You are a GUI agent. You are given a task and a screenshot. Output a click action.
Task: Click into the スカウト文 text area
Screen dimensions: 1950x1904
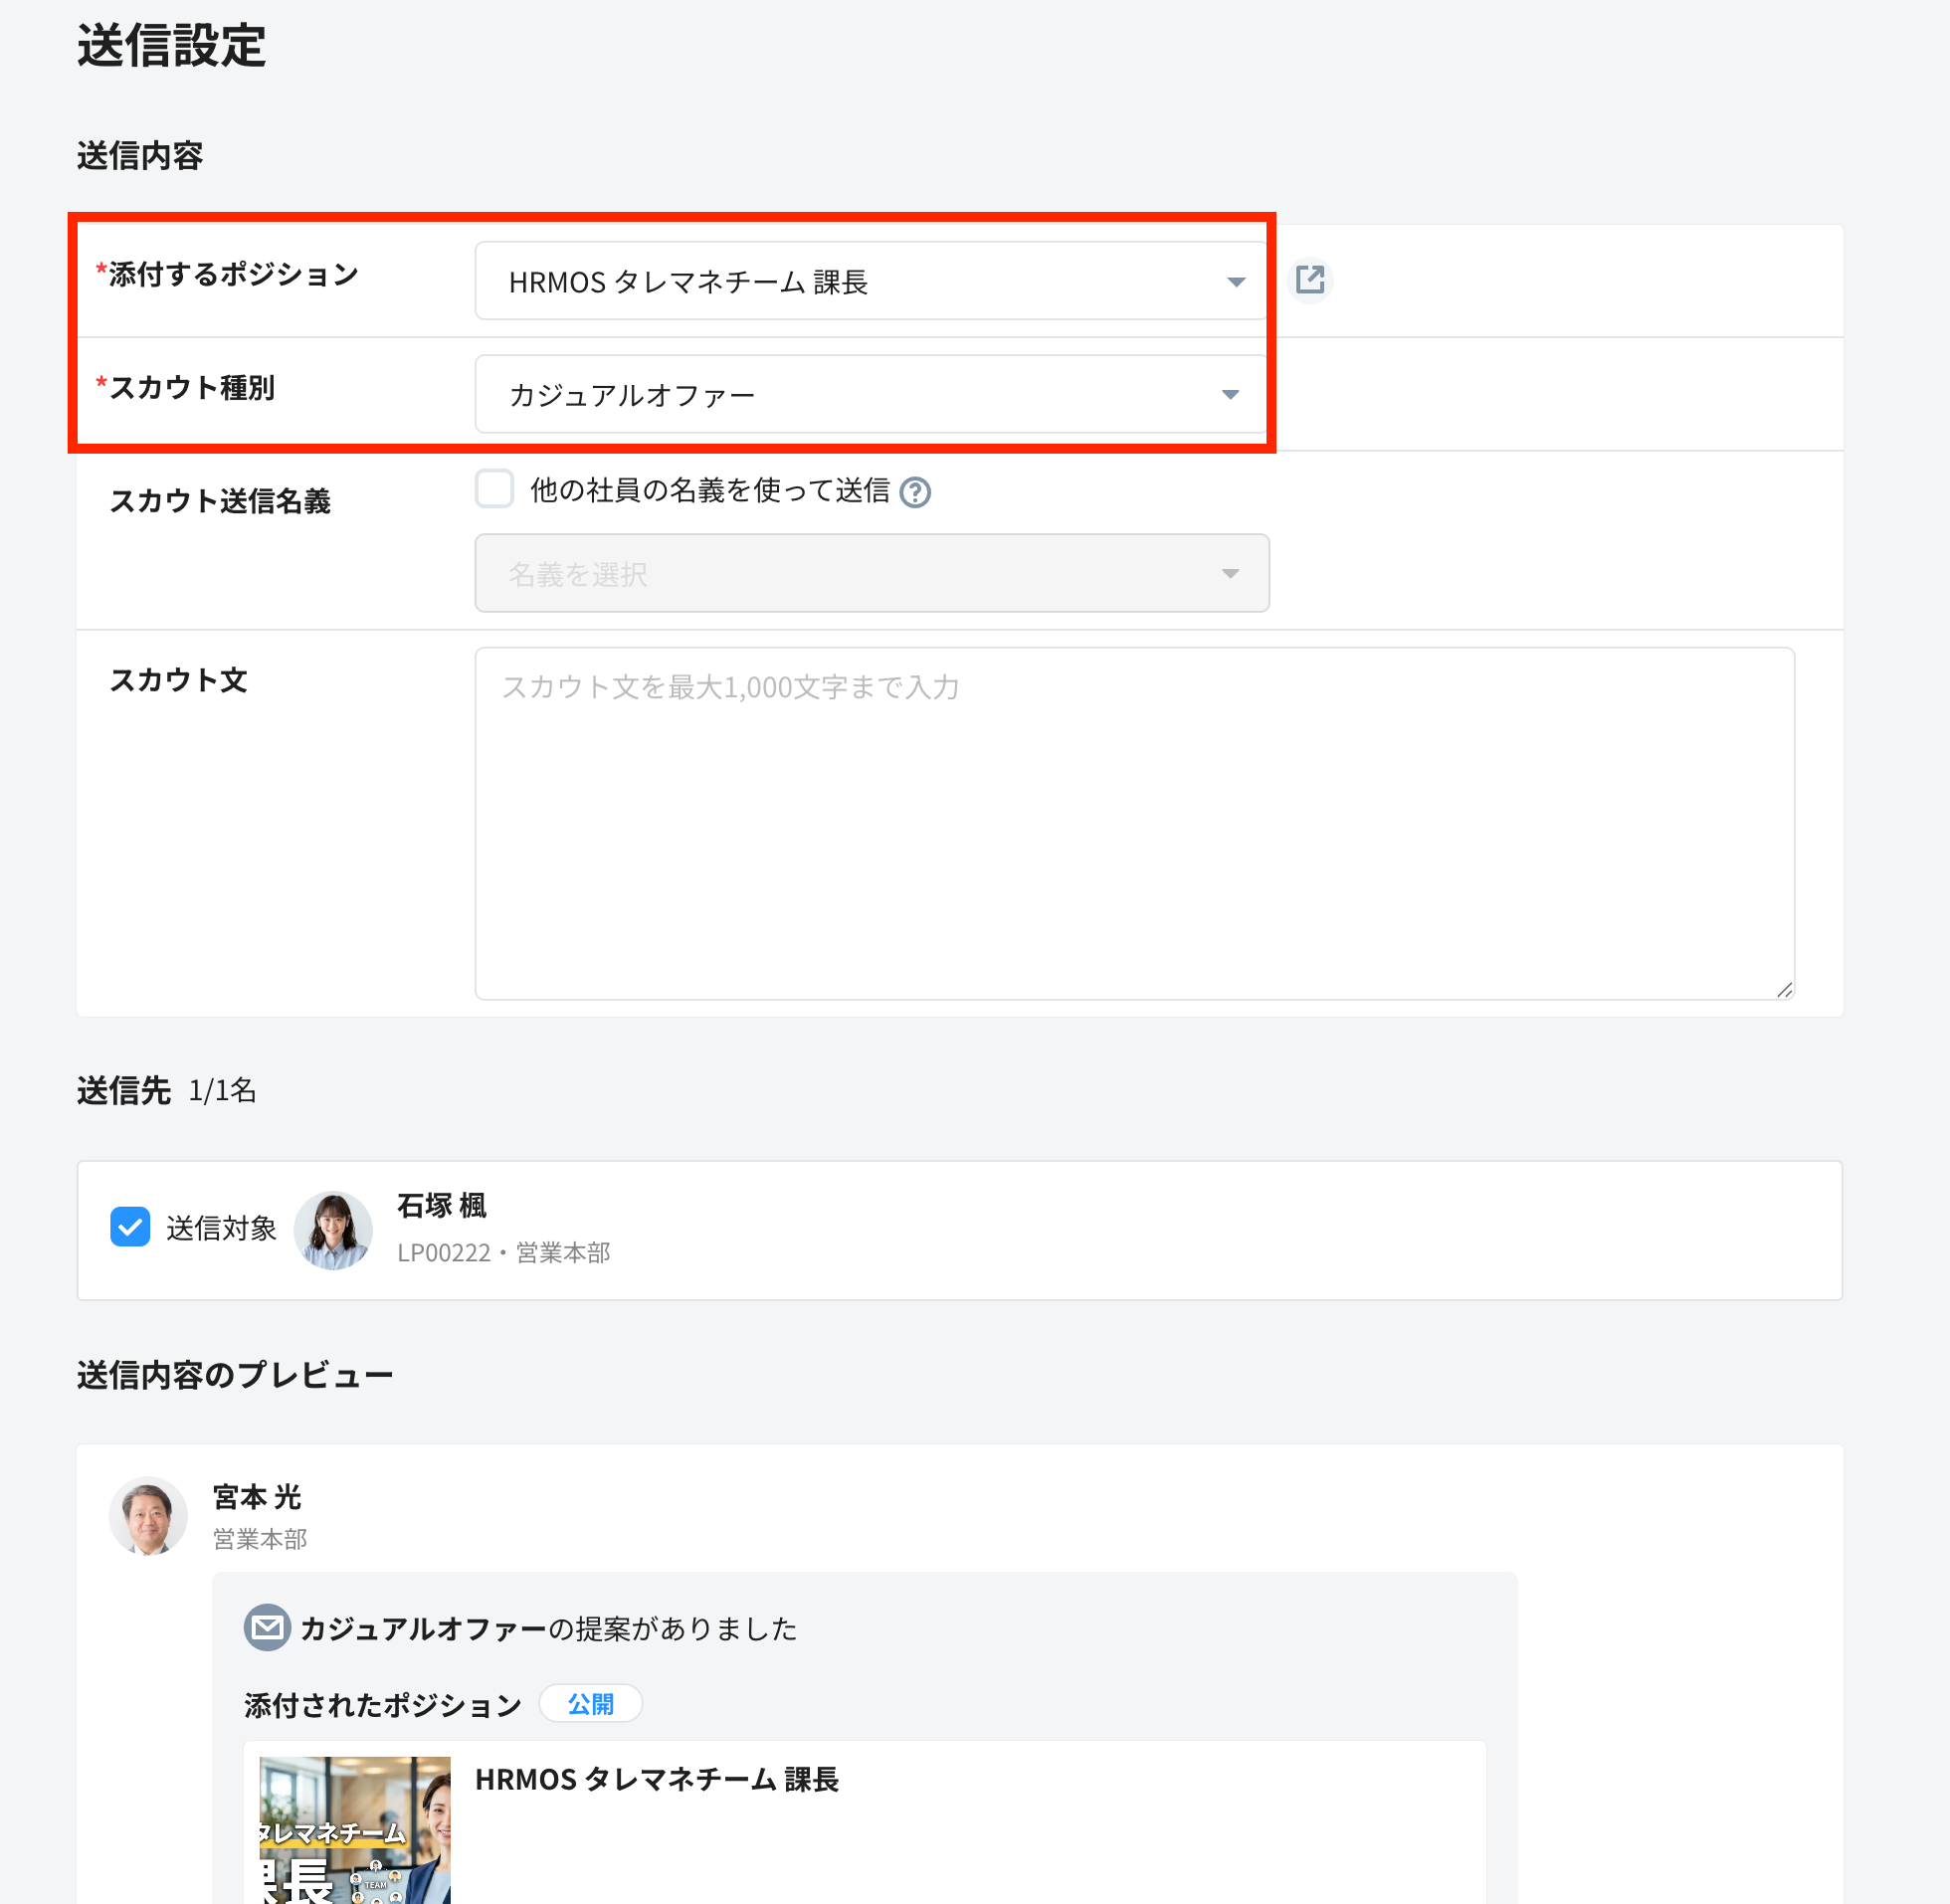pyautogui.click(x=1135, y=823)
